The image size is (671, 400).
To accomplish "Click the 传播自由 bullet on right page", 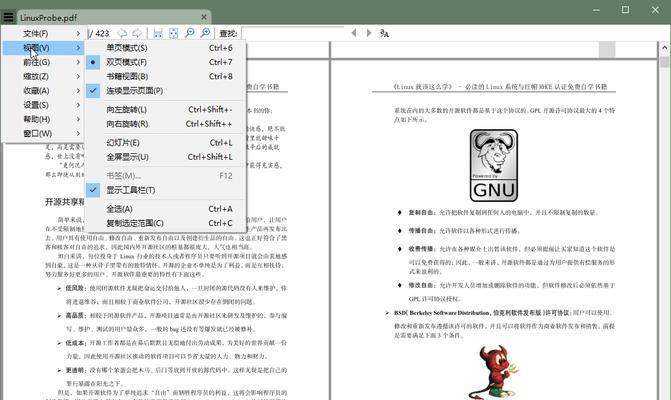I will [x=421, y=231].
